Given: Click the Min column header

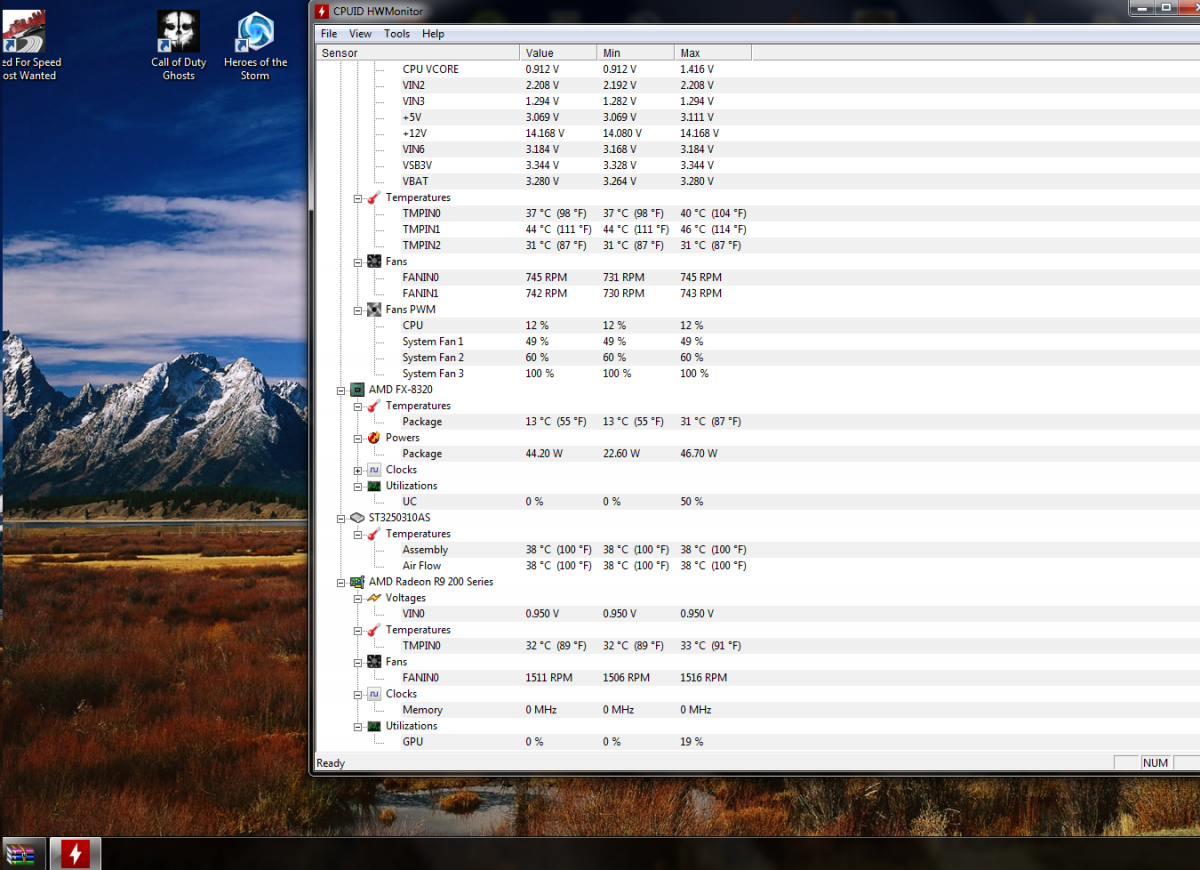Looking at the screenshot, I should [635, 53].
